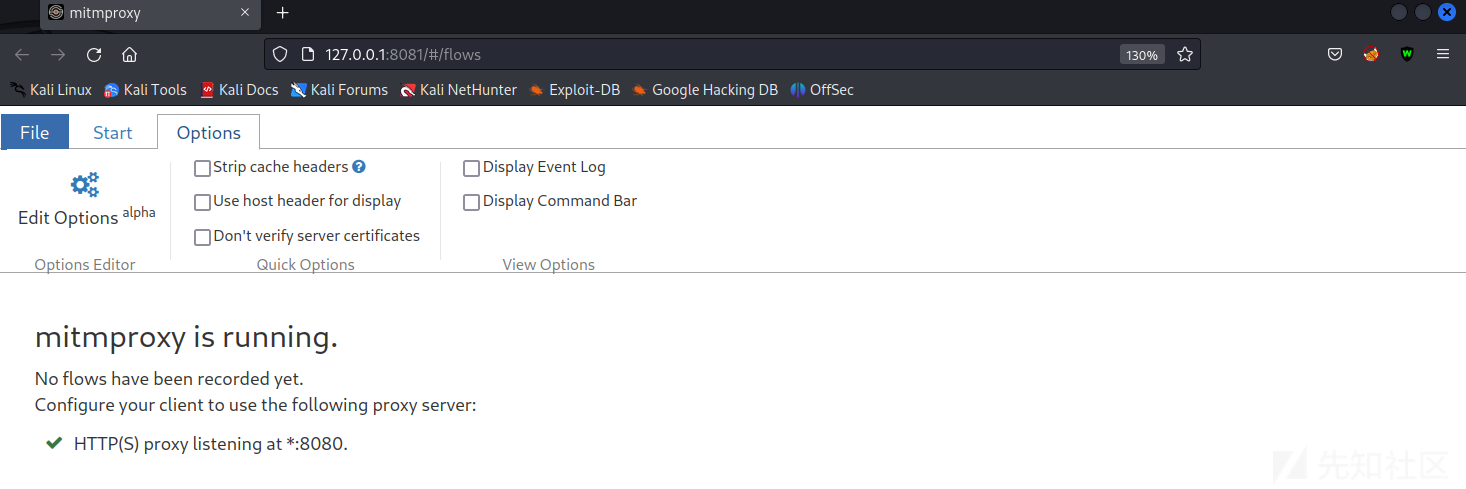The image size is (1466, 489).
Task: Open Edit Options gear icon
Action: pyautogui.click(x=85, y=185)
